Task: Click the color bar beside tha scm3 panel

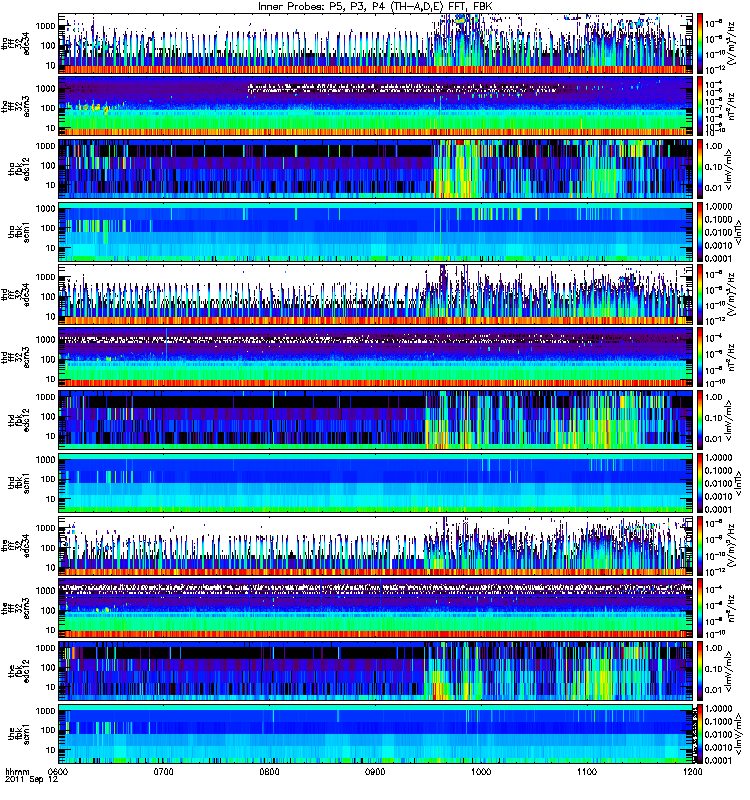Action: (700, 106)
